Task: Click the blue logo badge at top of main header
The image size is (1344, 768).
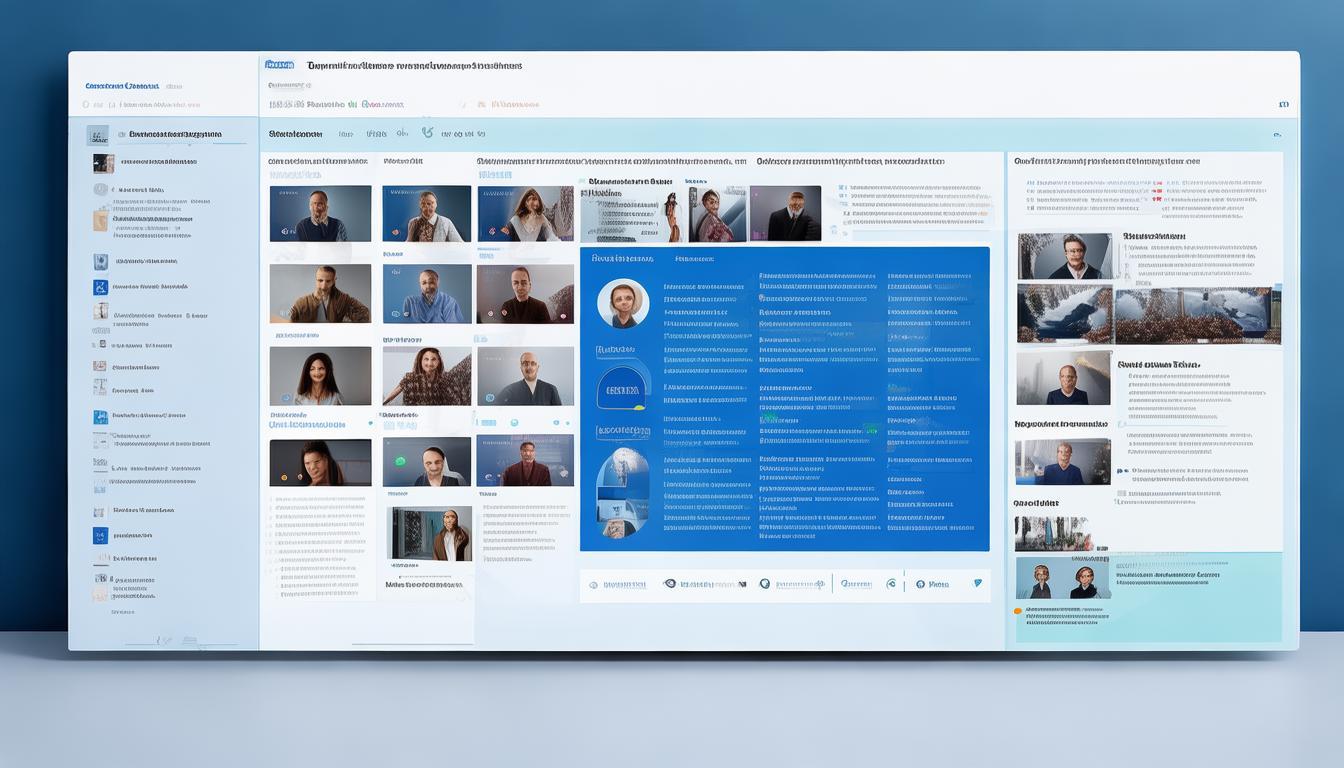Action: coord(279,65)
